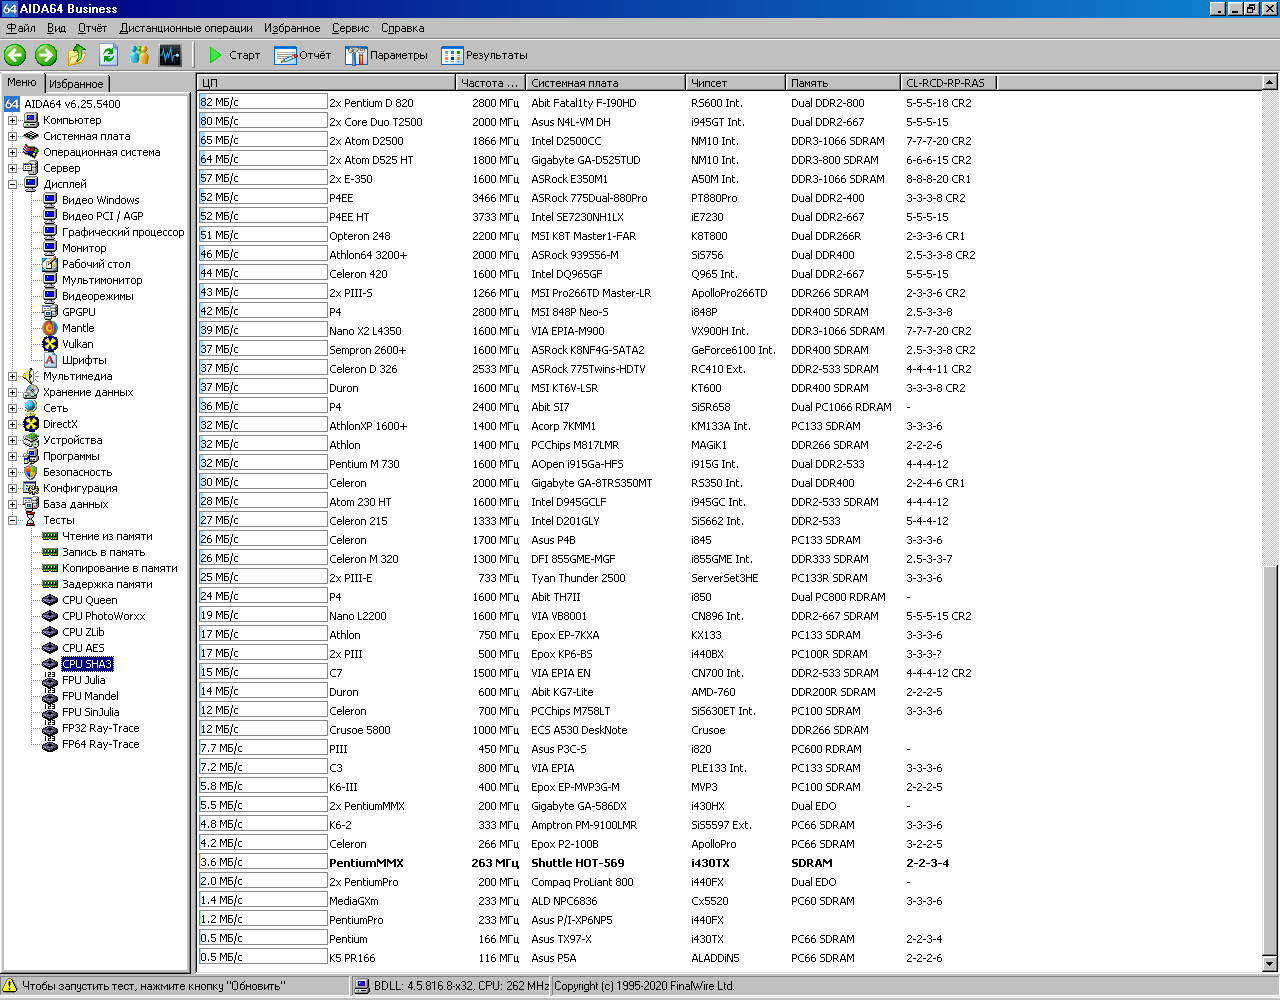This screenshot has width=1280, height=1000.
Task: Refresh the benchmark with the toolbar refresh icon
Action: pyautogui.click(x=108, y=55)
